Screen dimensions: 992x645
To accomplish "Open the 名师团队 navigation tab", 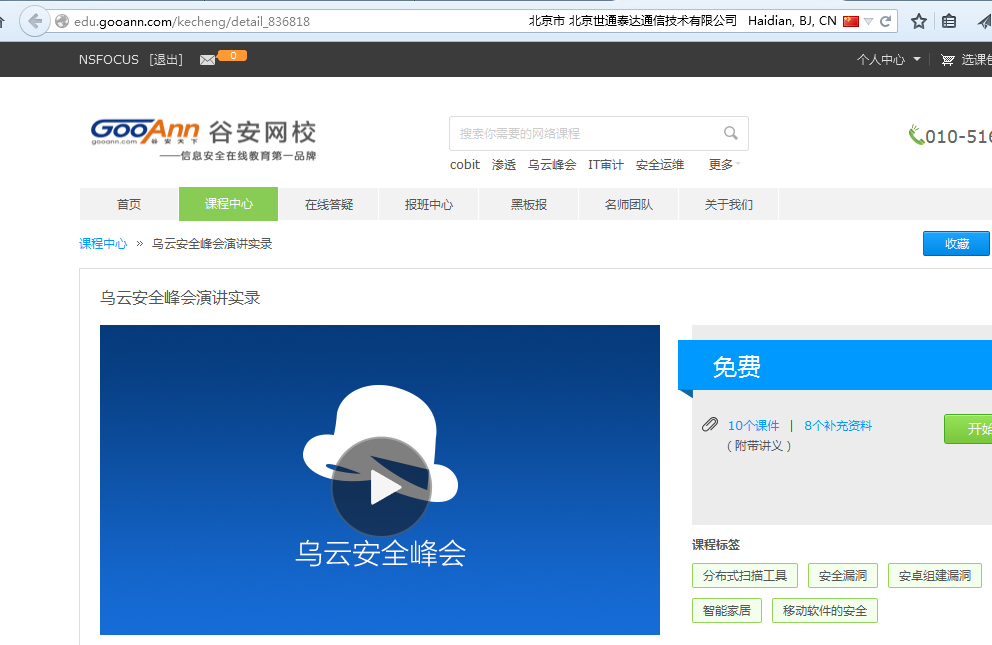I will [629, 204].
